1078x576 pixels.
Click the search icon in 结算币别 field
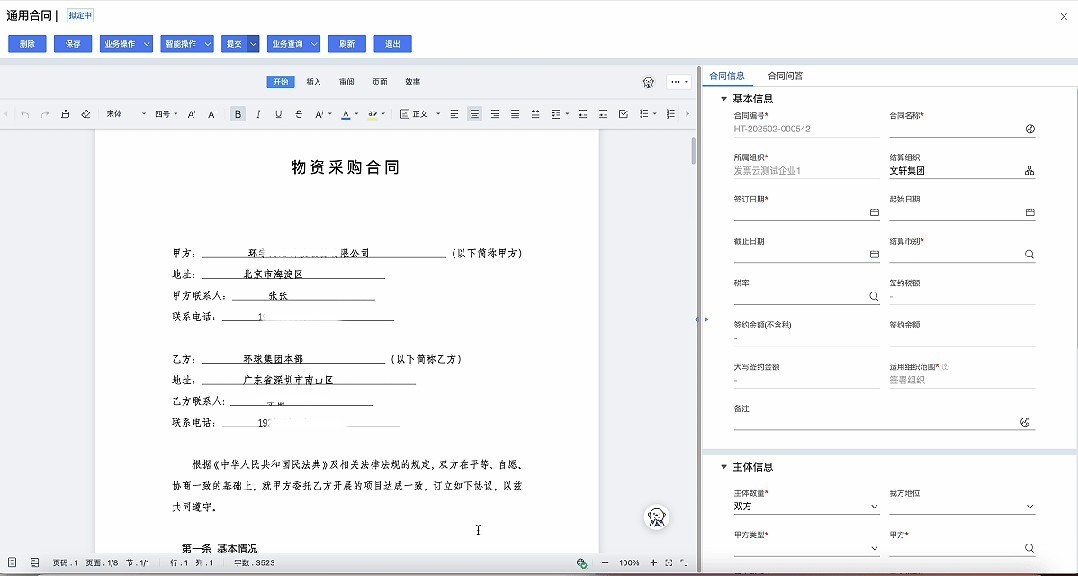click(1029, 255)
